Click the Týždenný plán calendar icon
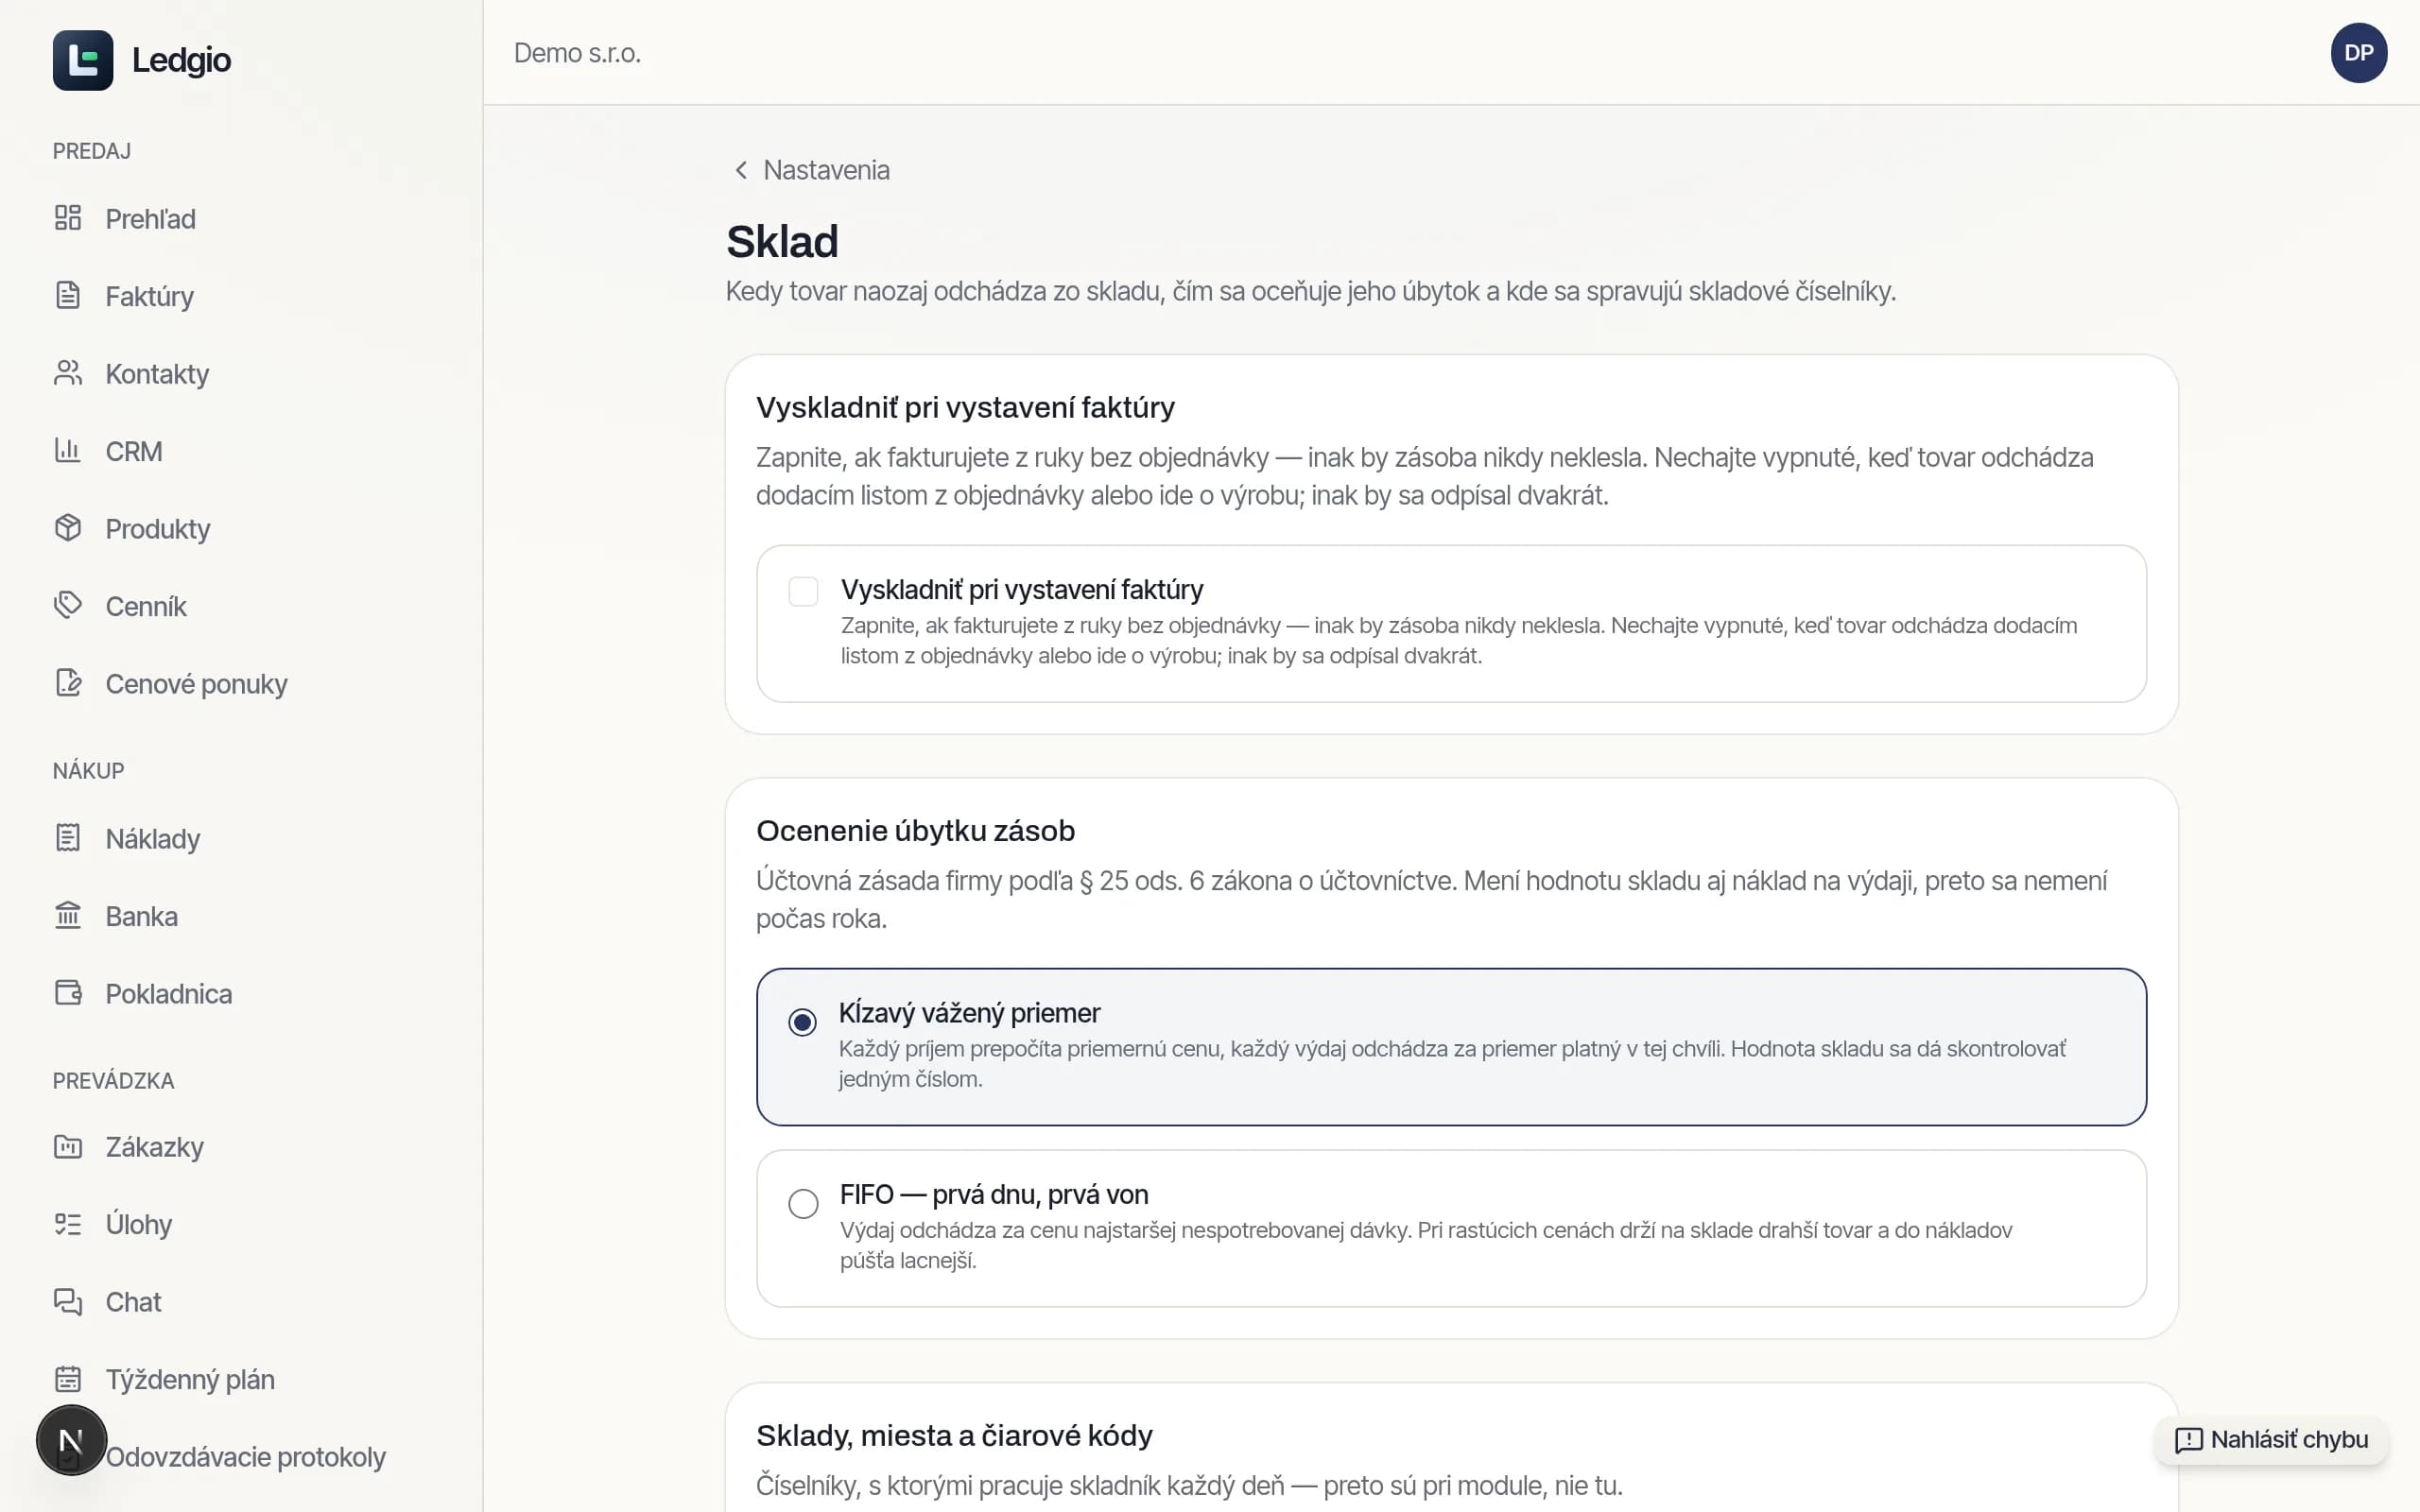Image resolution: width=2420 pixels, height=1512 pixels. (68, 1379)
